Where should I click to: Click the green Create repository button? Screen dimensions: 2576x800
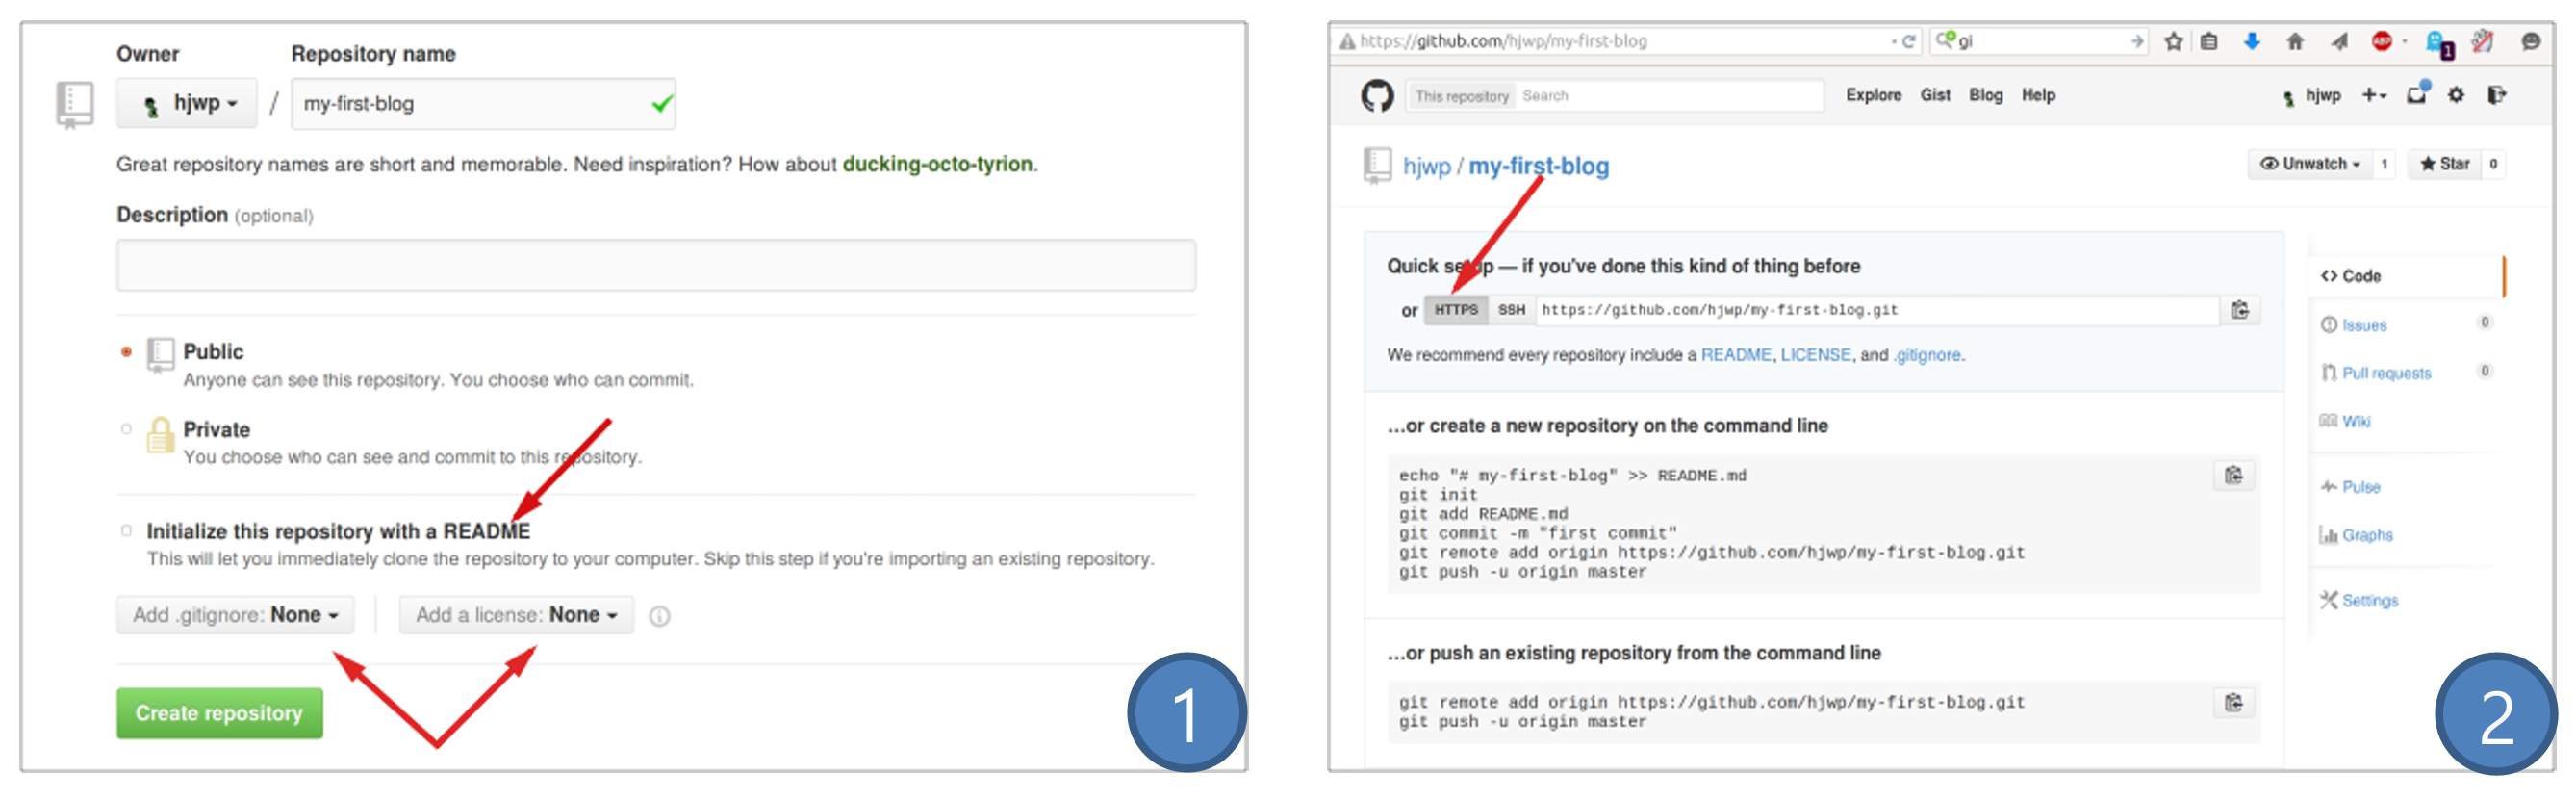219,713
